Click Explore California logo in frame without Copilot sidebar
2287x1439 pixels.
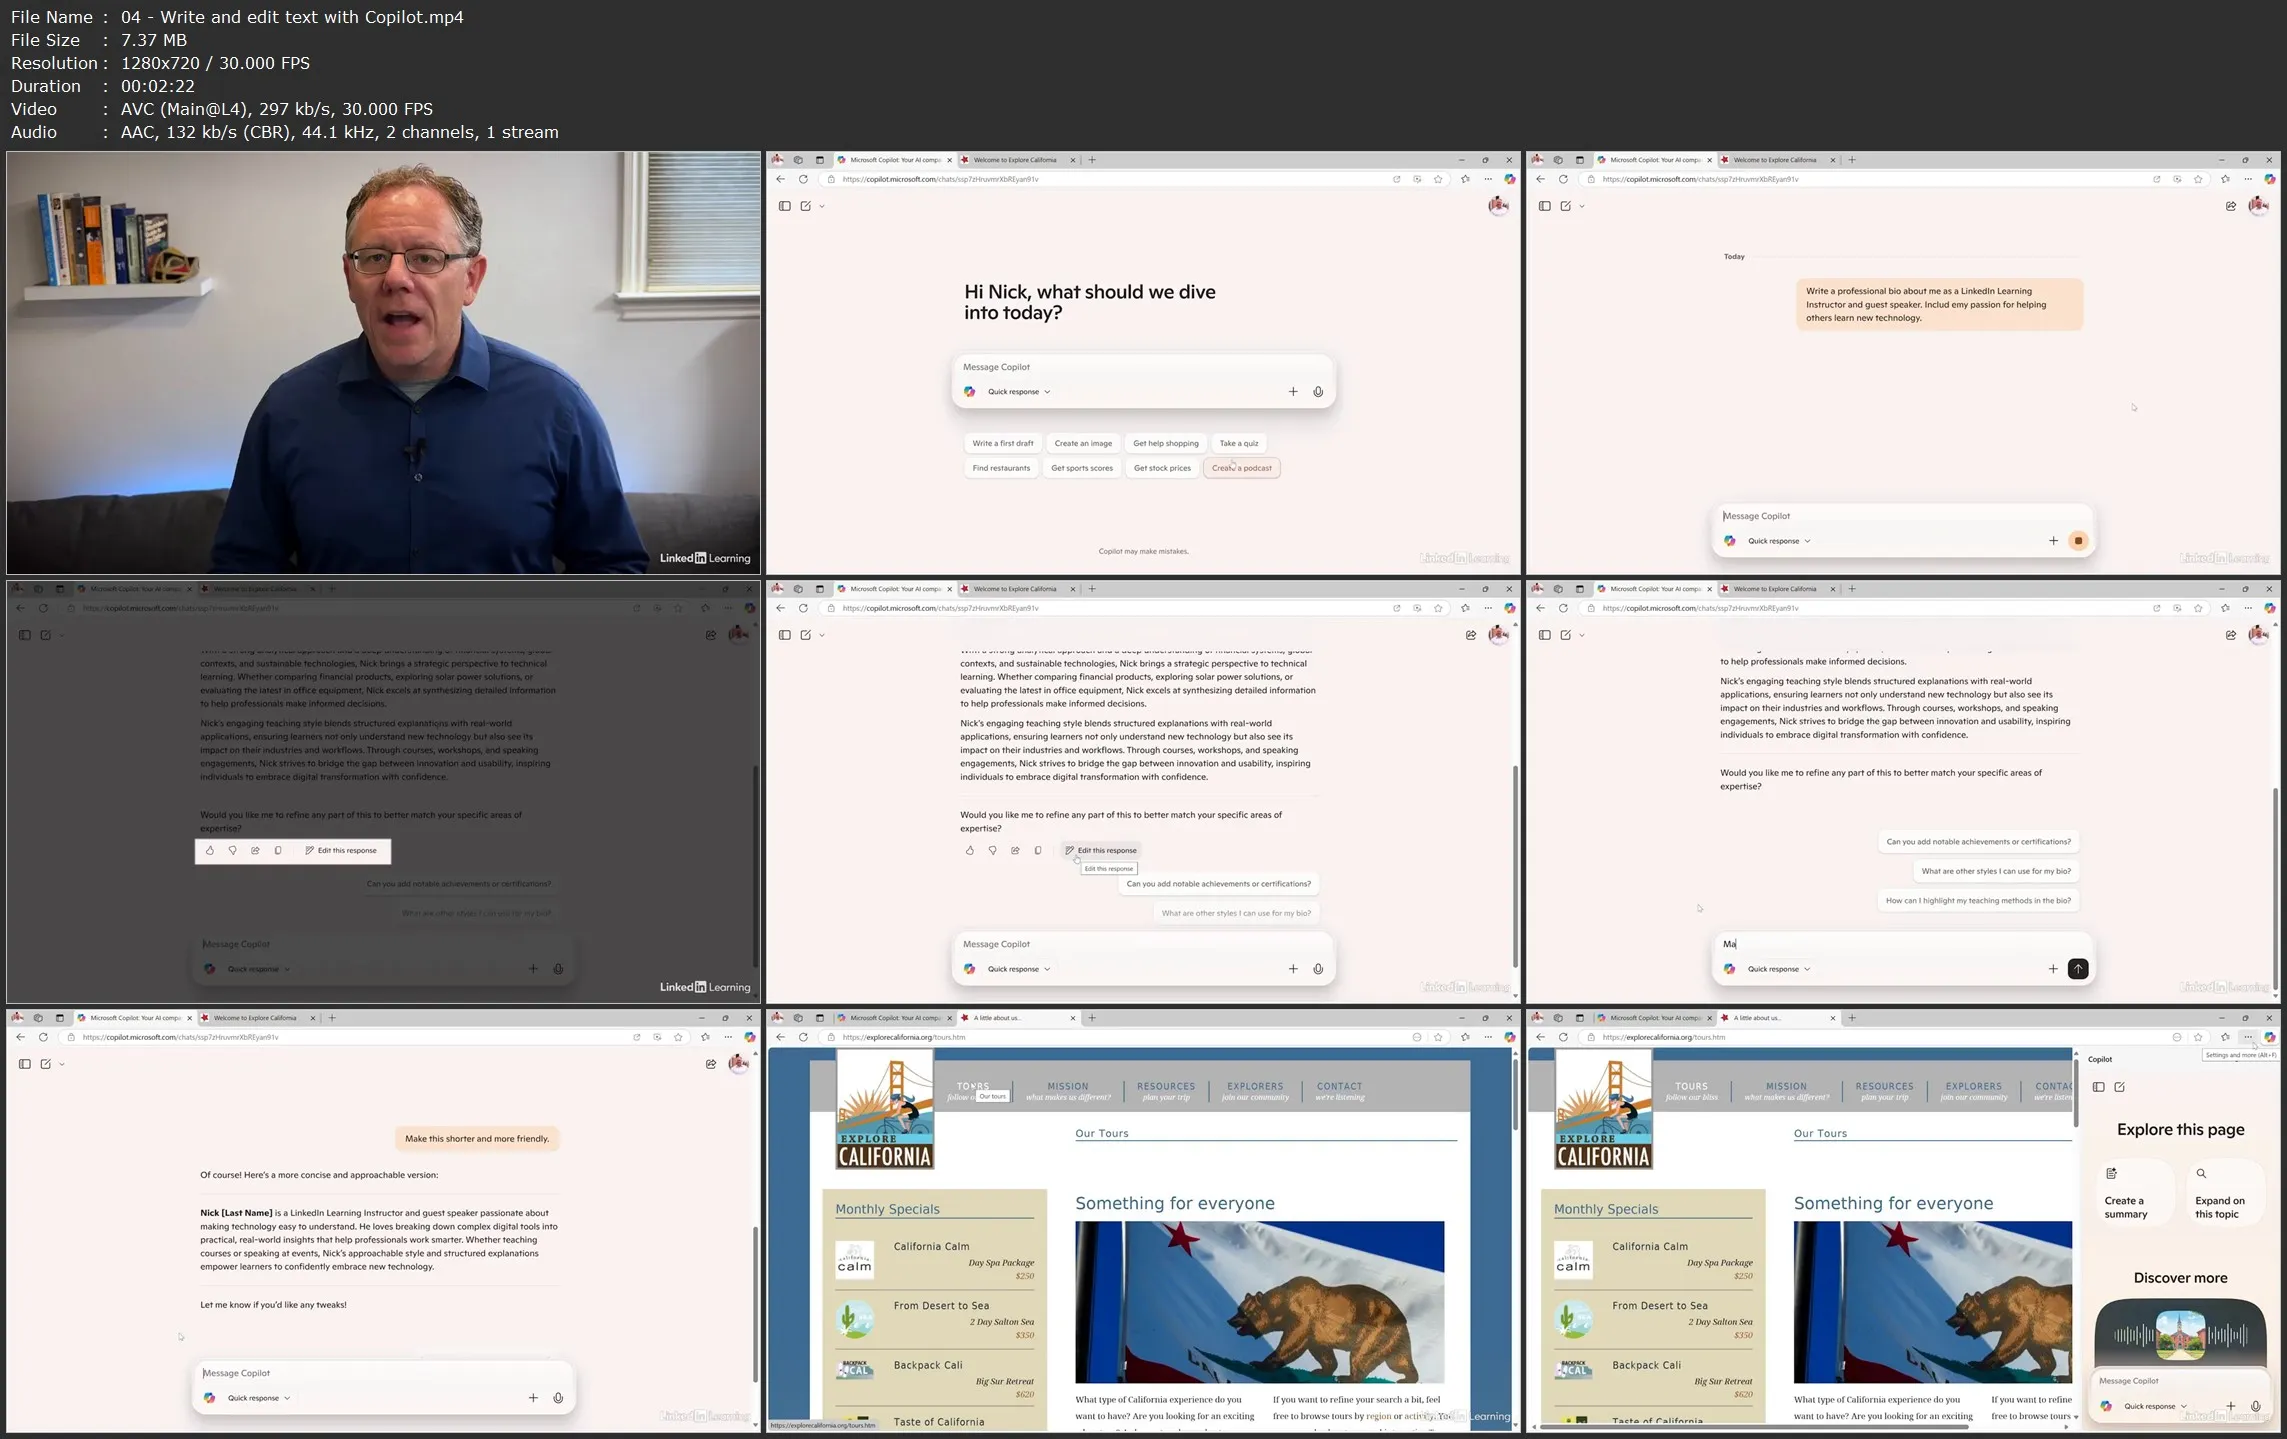(x=885, y=1110)
